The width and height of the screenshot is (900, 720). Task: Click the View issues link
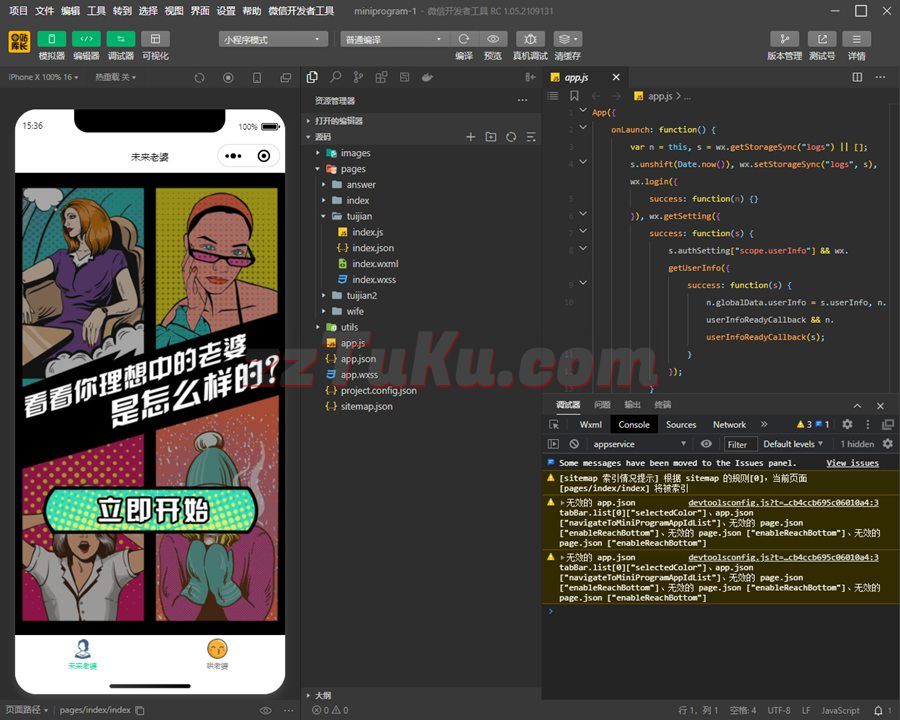tap(852, 463)
